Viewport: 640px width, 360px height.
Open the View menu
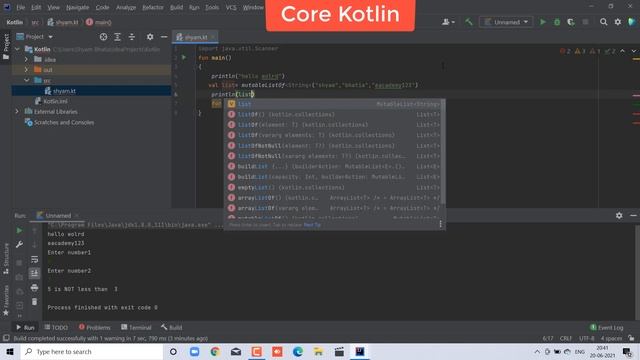(53, 7)
